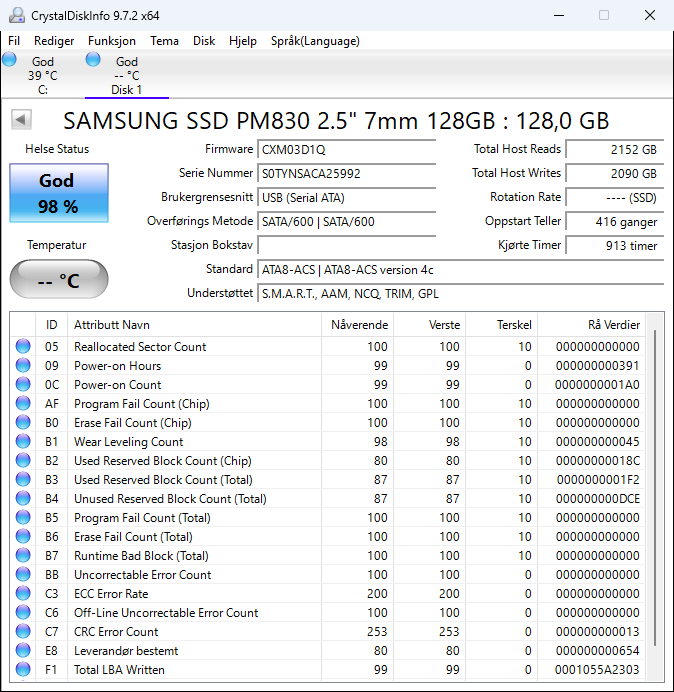The width and height of the screenshot is (674, 692).
Task: Click the God 98 % health status button
Action: coord(59,193)
